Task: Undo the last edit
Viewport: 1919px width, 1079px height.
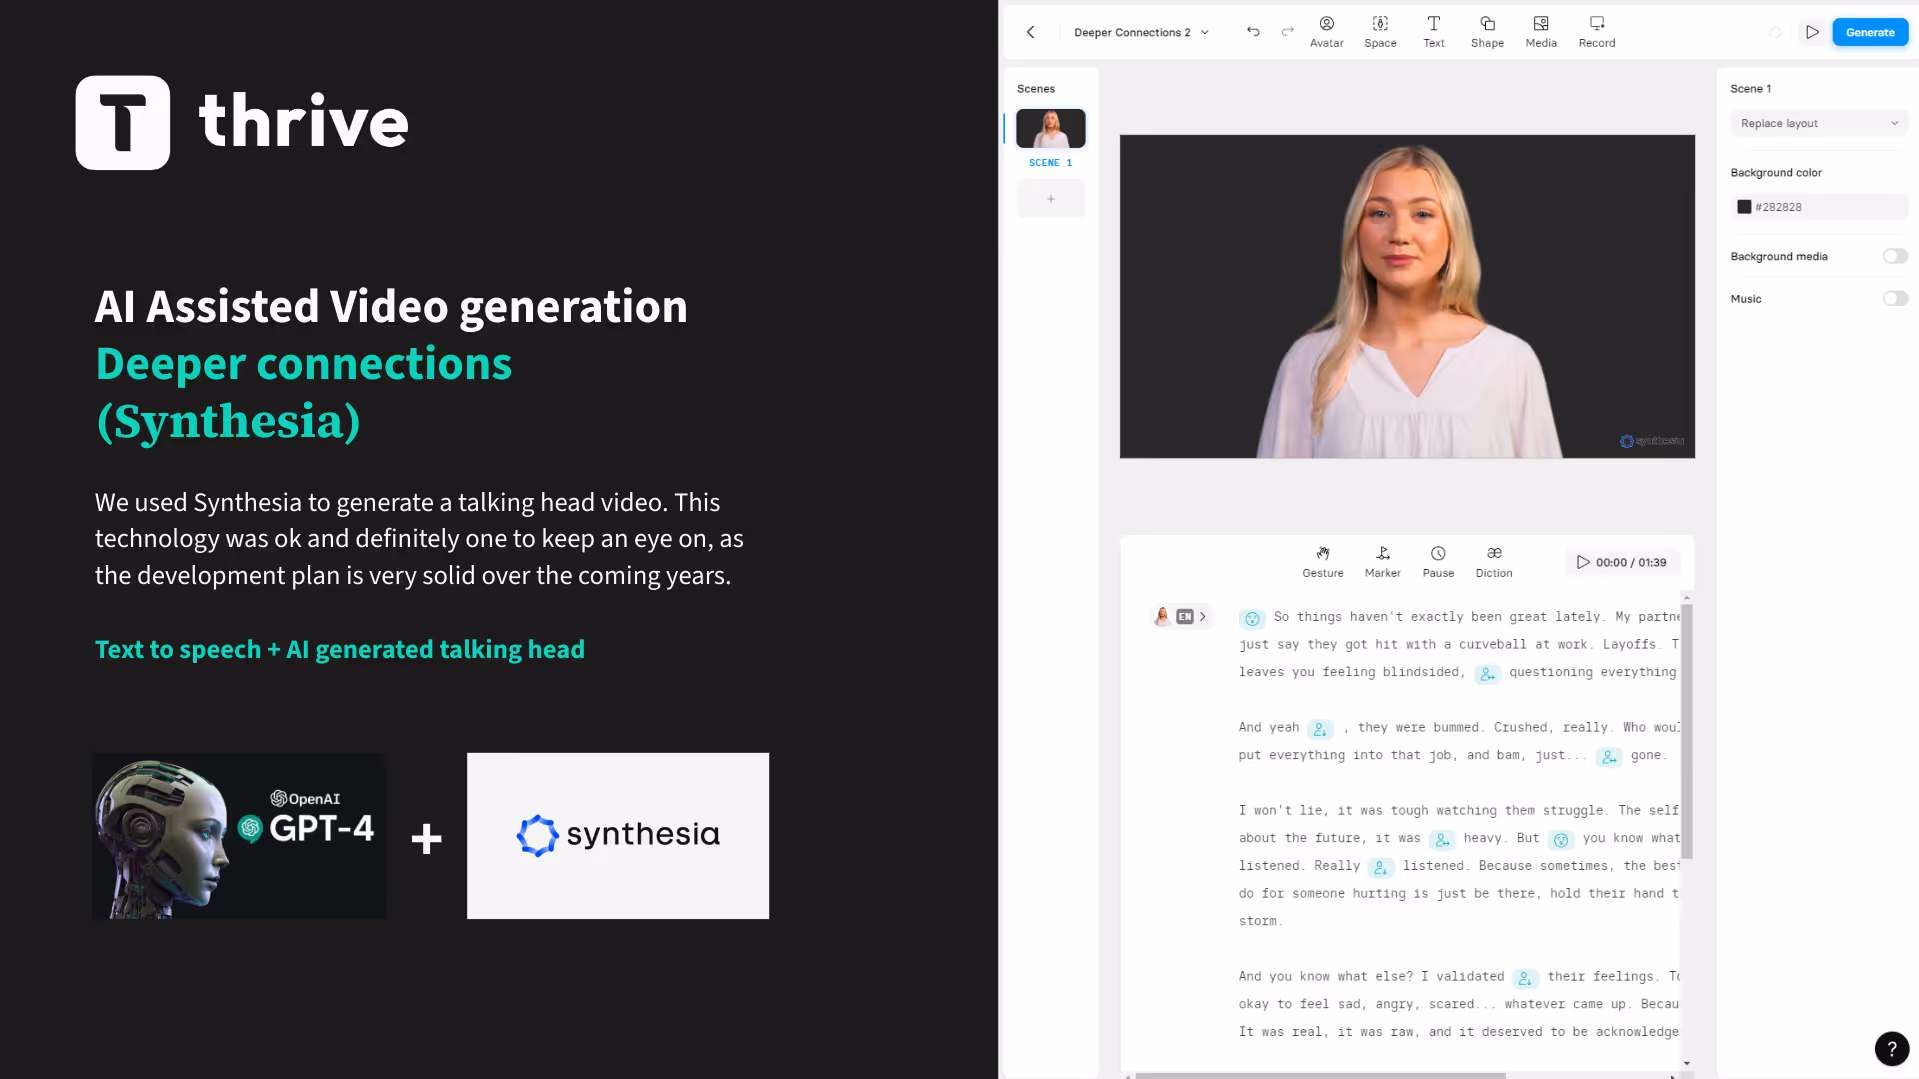Action: (x=1253, y=32)
